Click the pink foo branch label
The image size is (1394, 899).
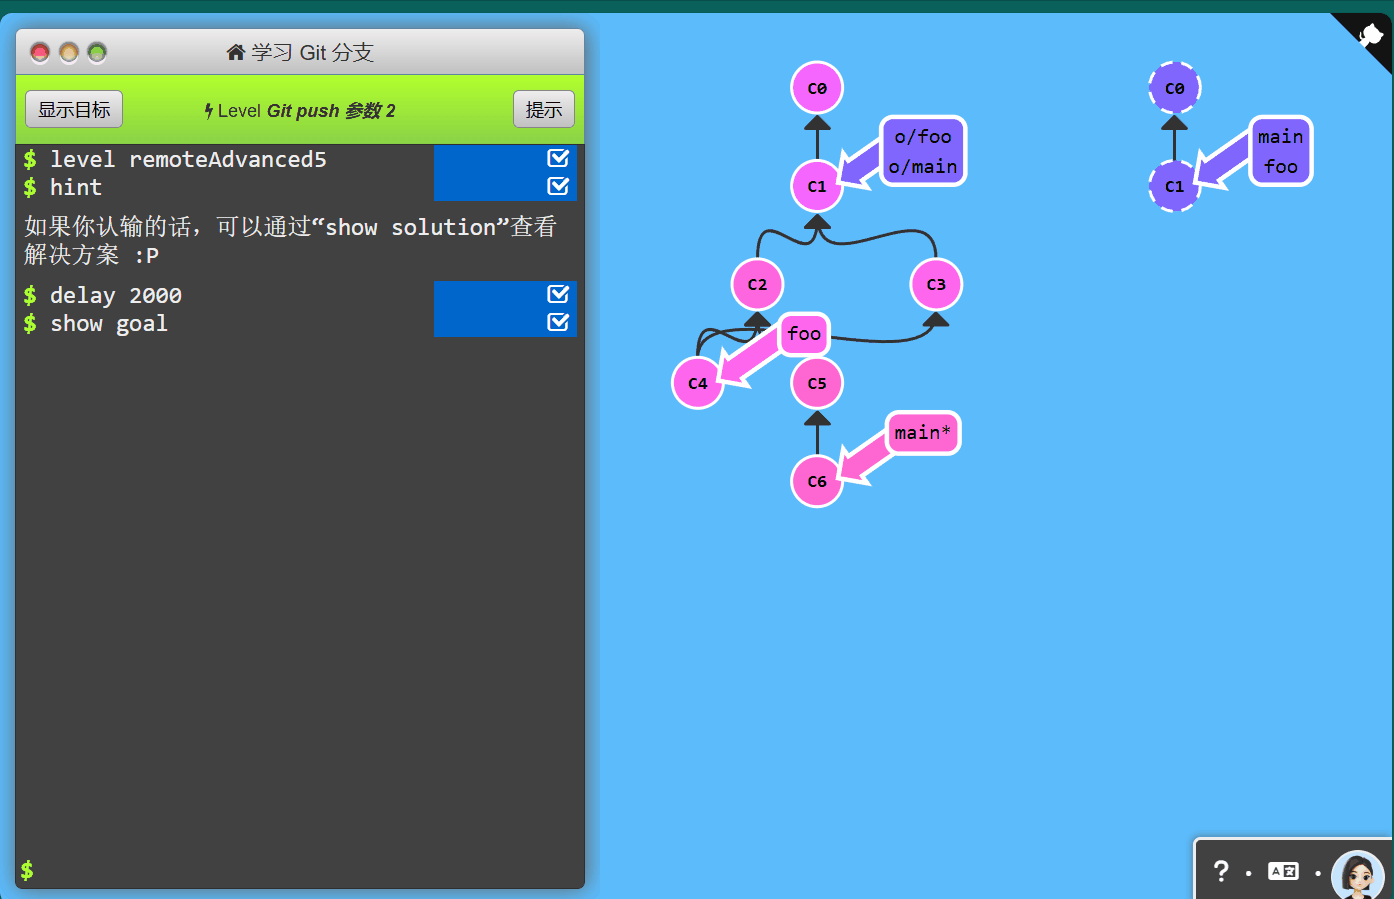tap(804, 334)
